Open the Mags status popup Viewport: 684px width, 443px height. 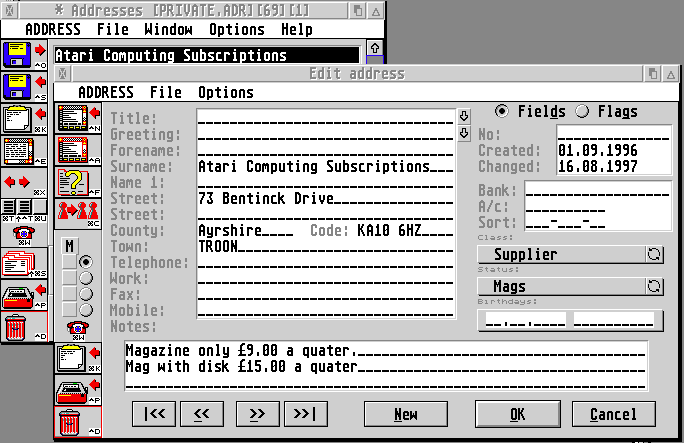click(x=562, y=286)
